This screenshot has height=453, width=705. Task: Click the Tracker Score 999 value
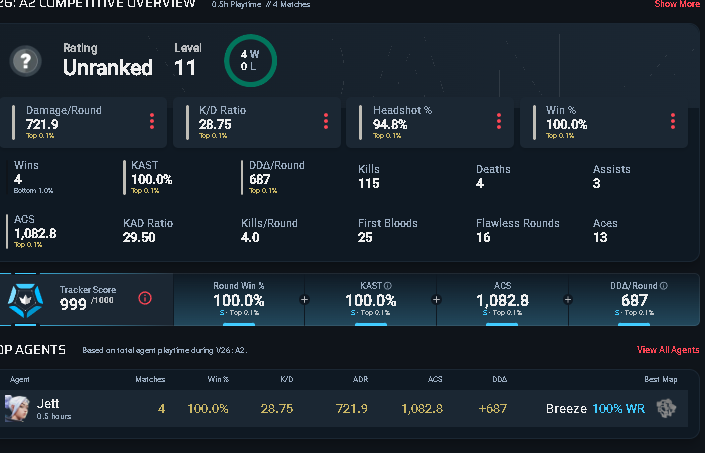point(73,304)
